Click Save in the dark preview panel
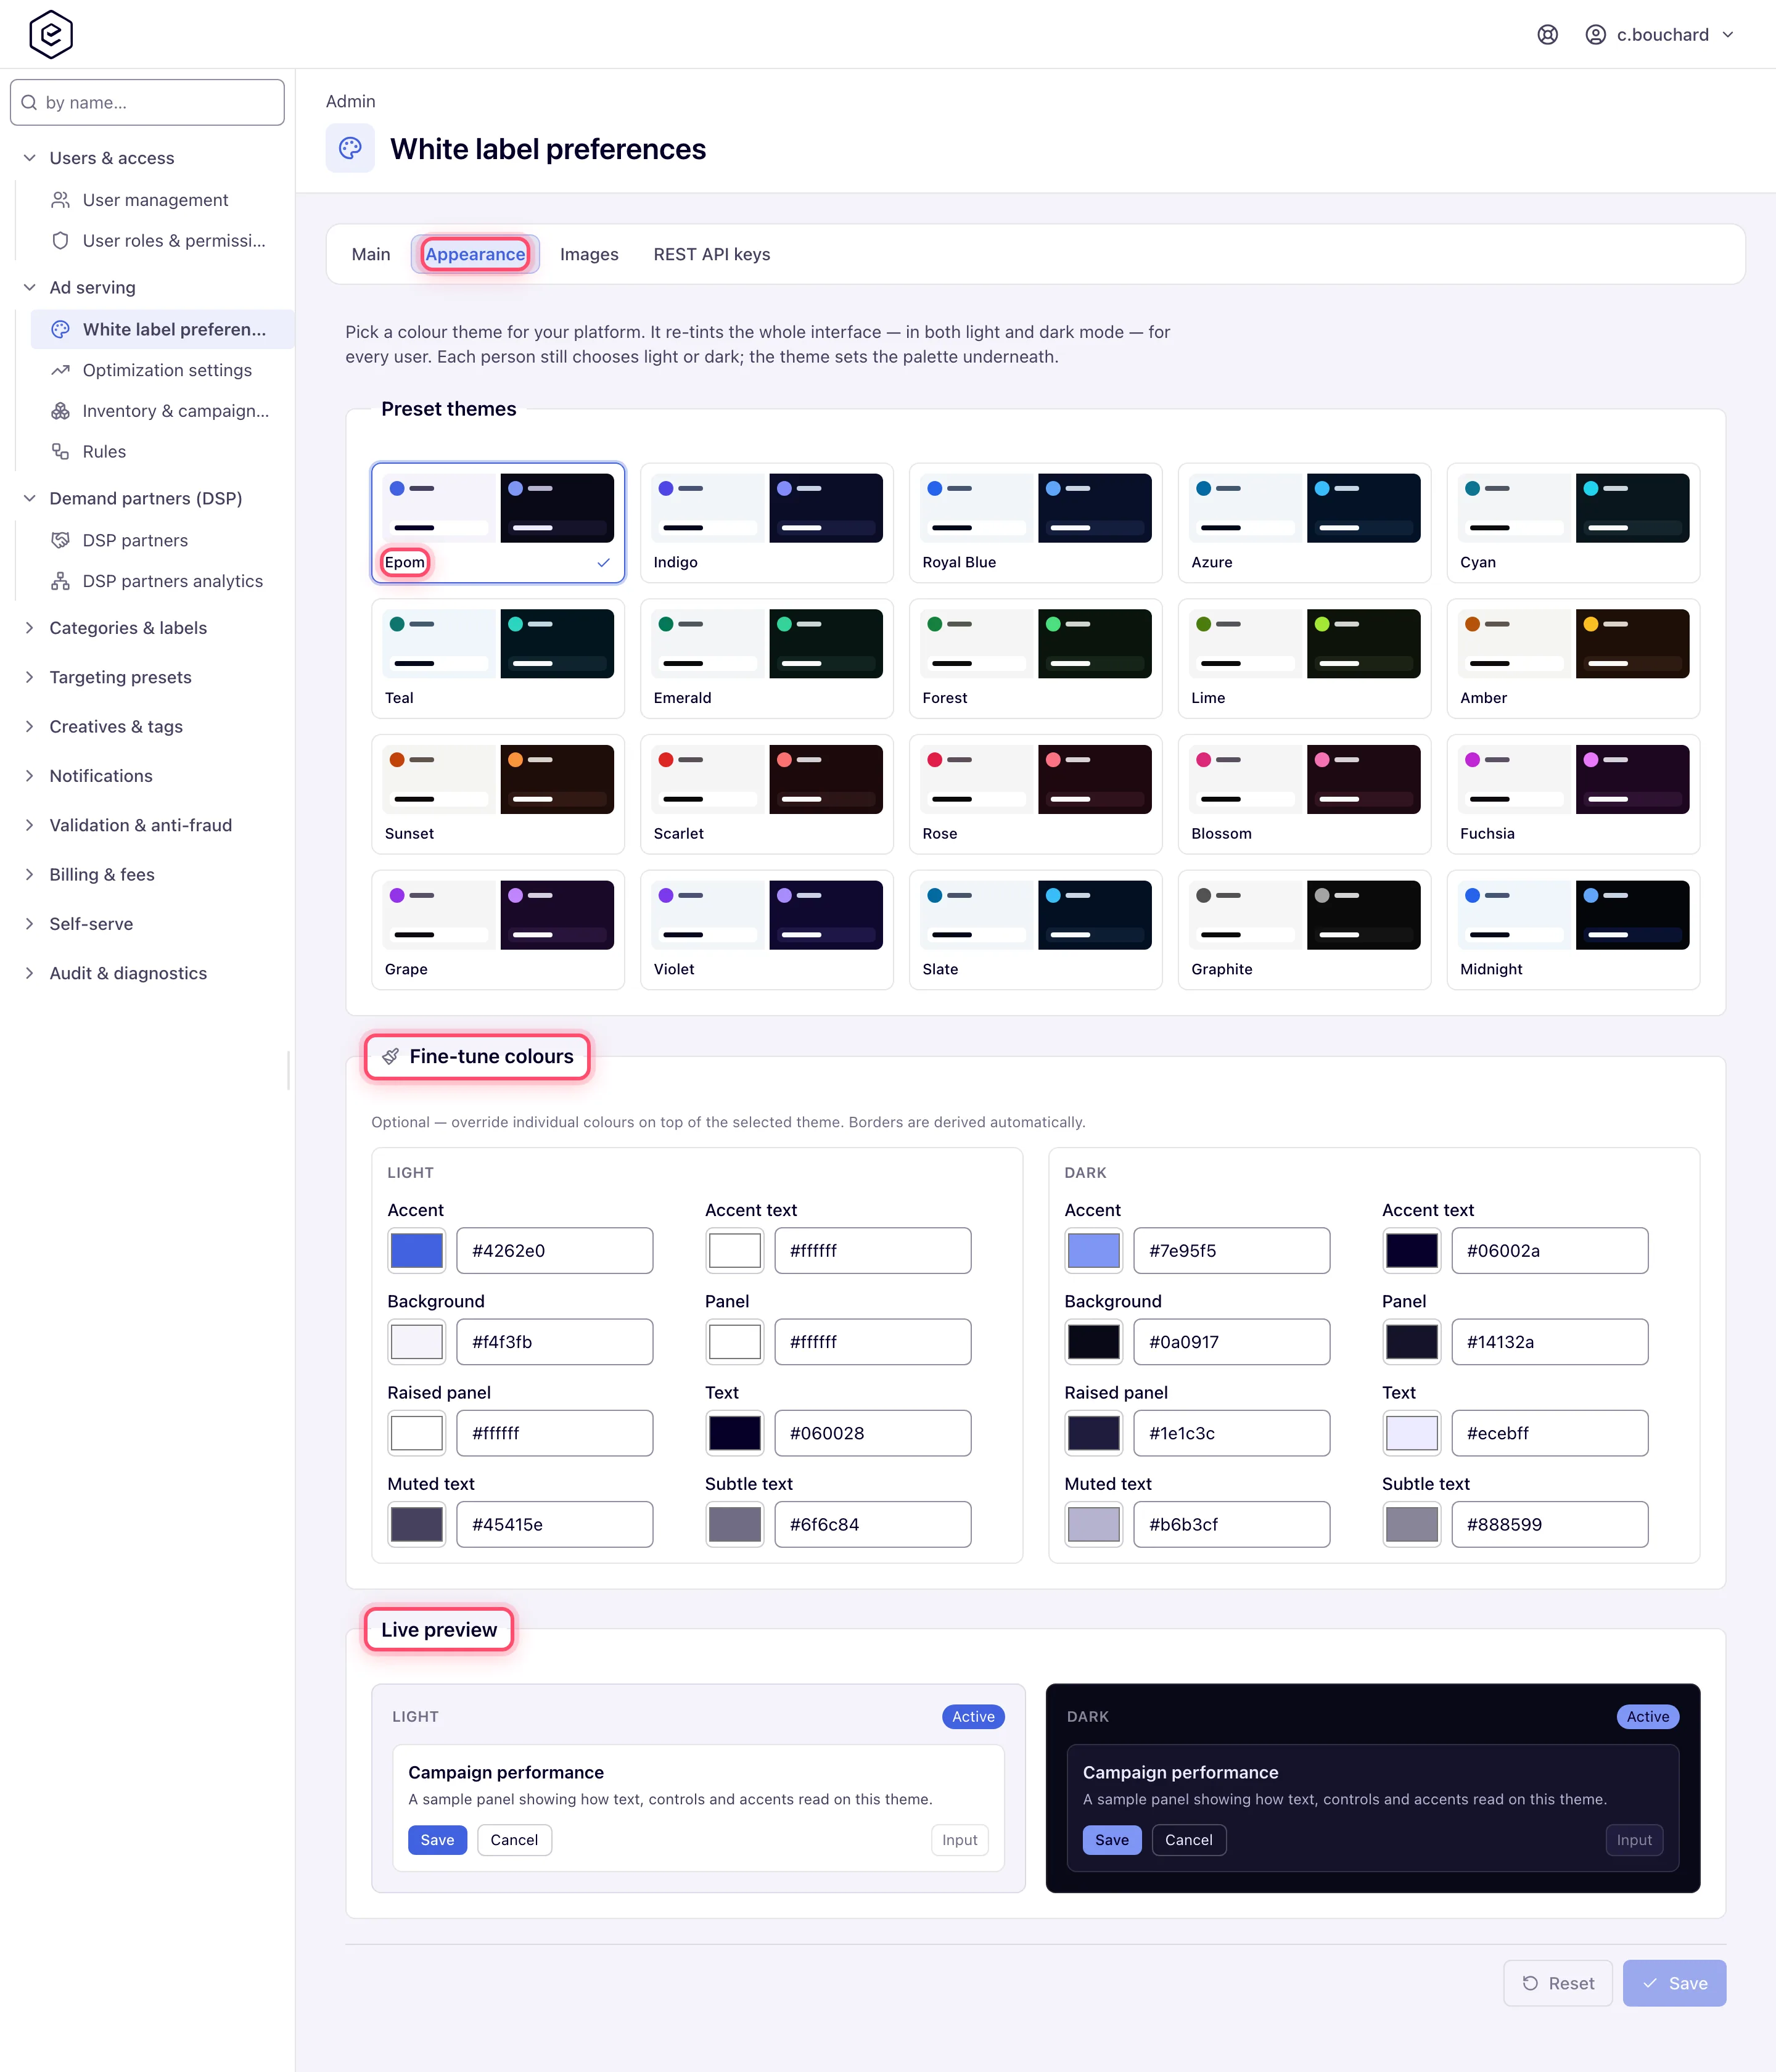This screenshot has width=1776, height=2072. point(1112,1840)
